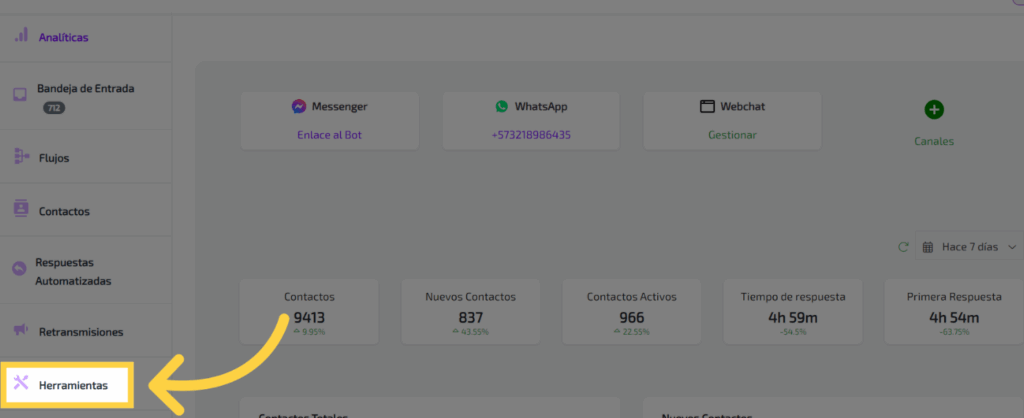Select the Contactos 9413 stat card
Image resolution: width=1024 pixels, height=418 pixels.
309,312
